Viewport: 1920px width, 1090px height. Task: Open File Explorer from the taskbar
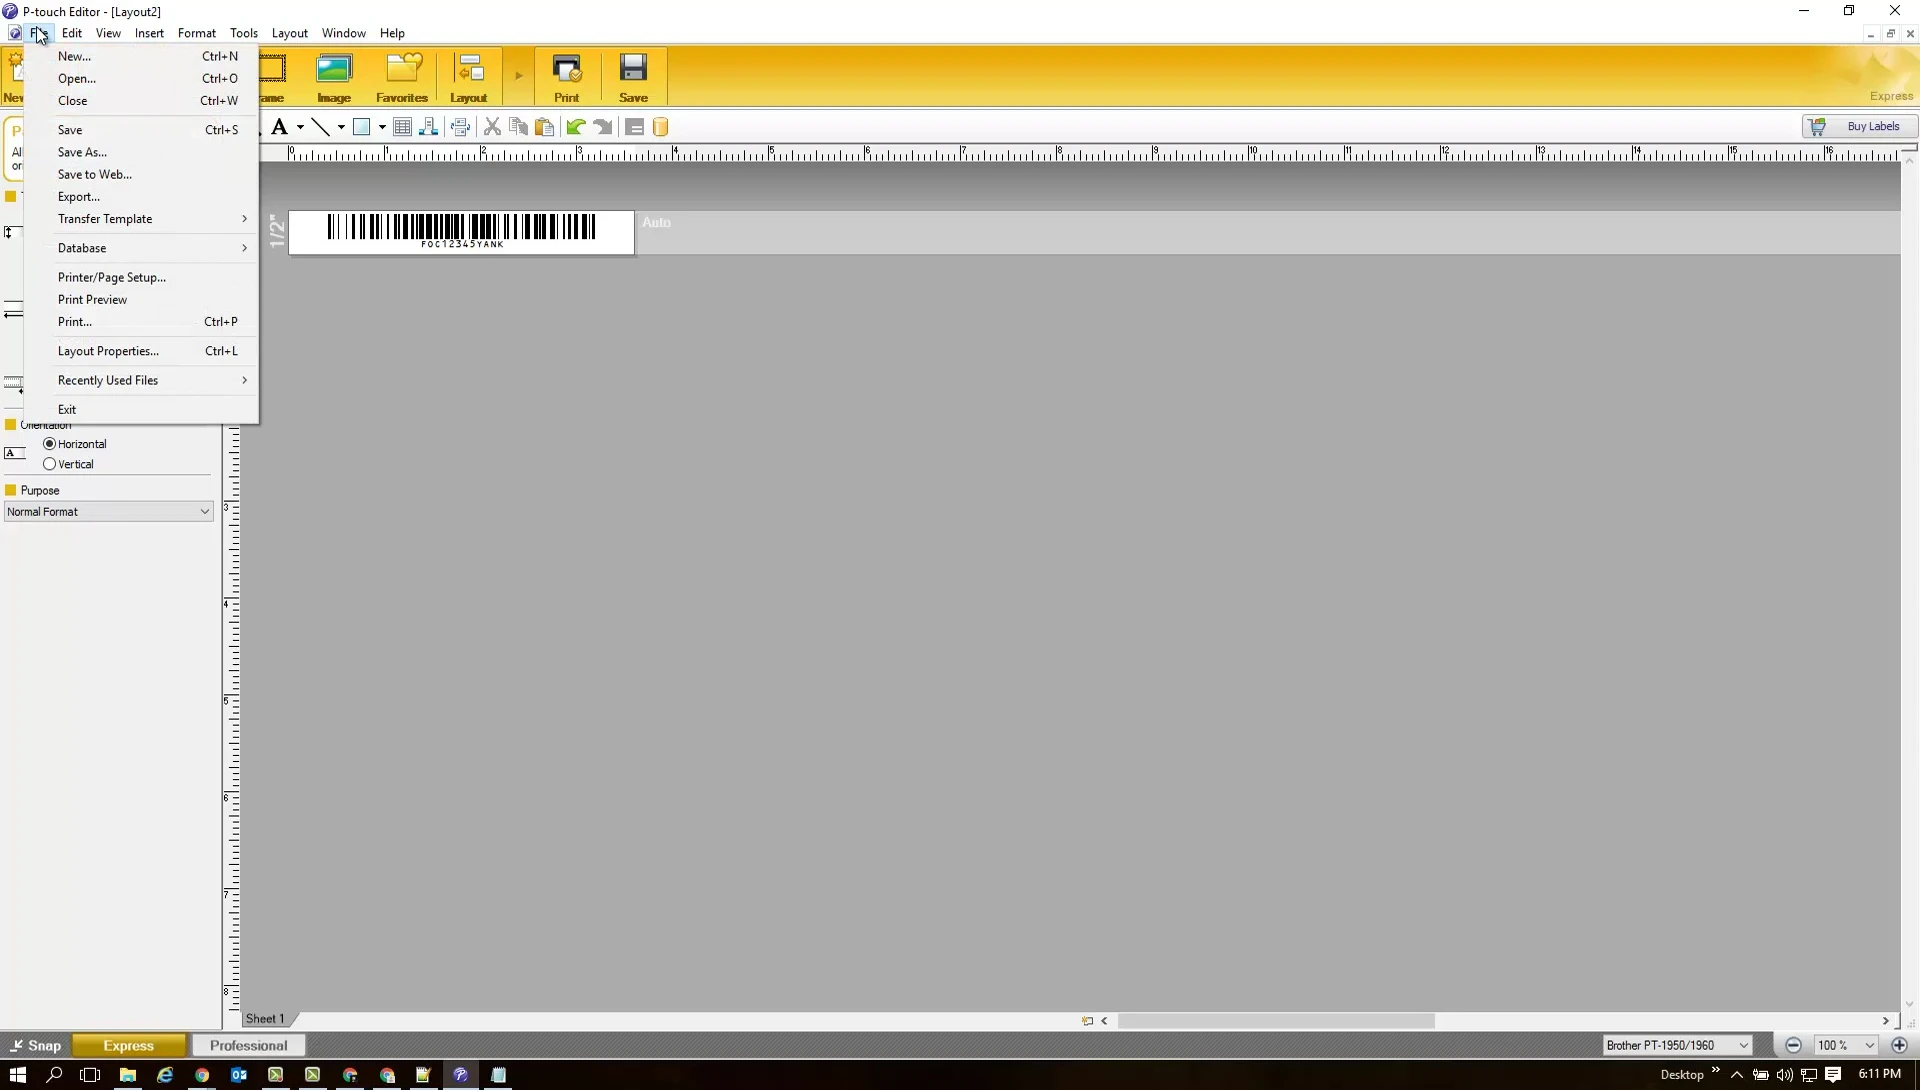pyautogui.click(x=128, y=1075)
